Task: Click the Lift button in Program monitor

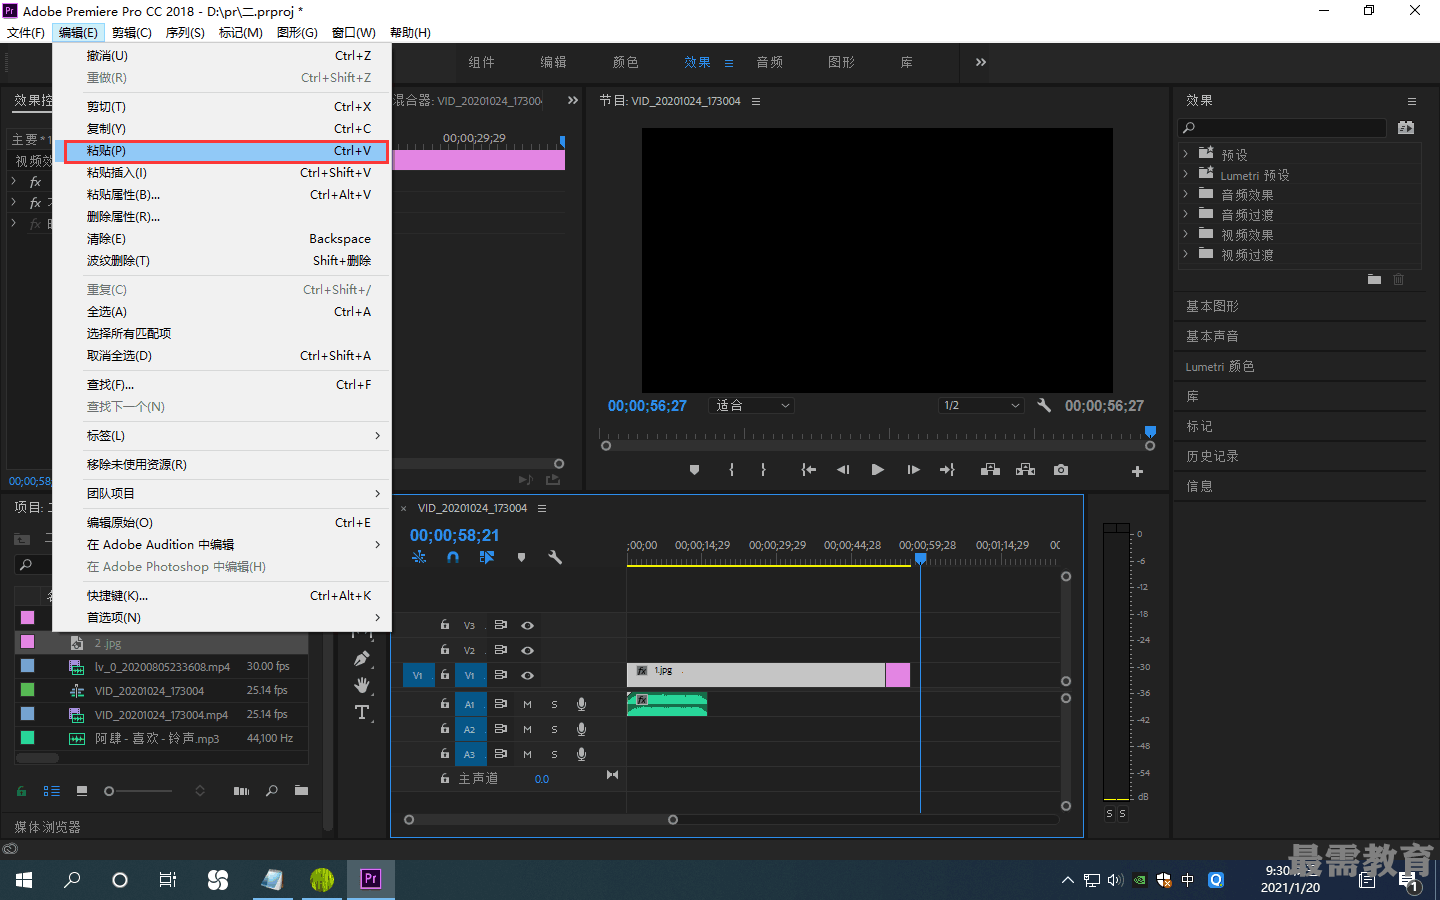Action: [990, 470]
